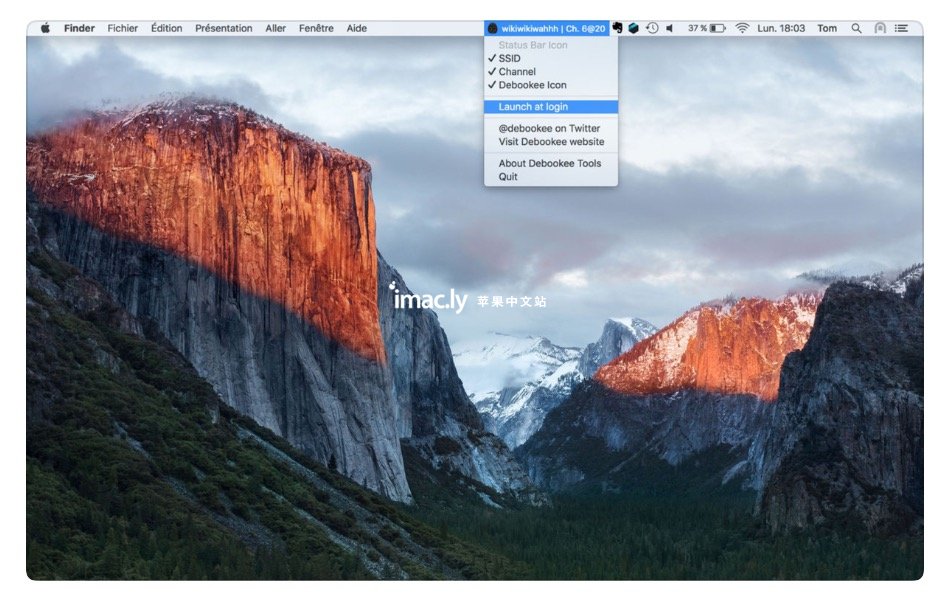The image size is (936, 598).
Task: Open @debookee on Twitter
Action: point(551,128)
